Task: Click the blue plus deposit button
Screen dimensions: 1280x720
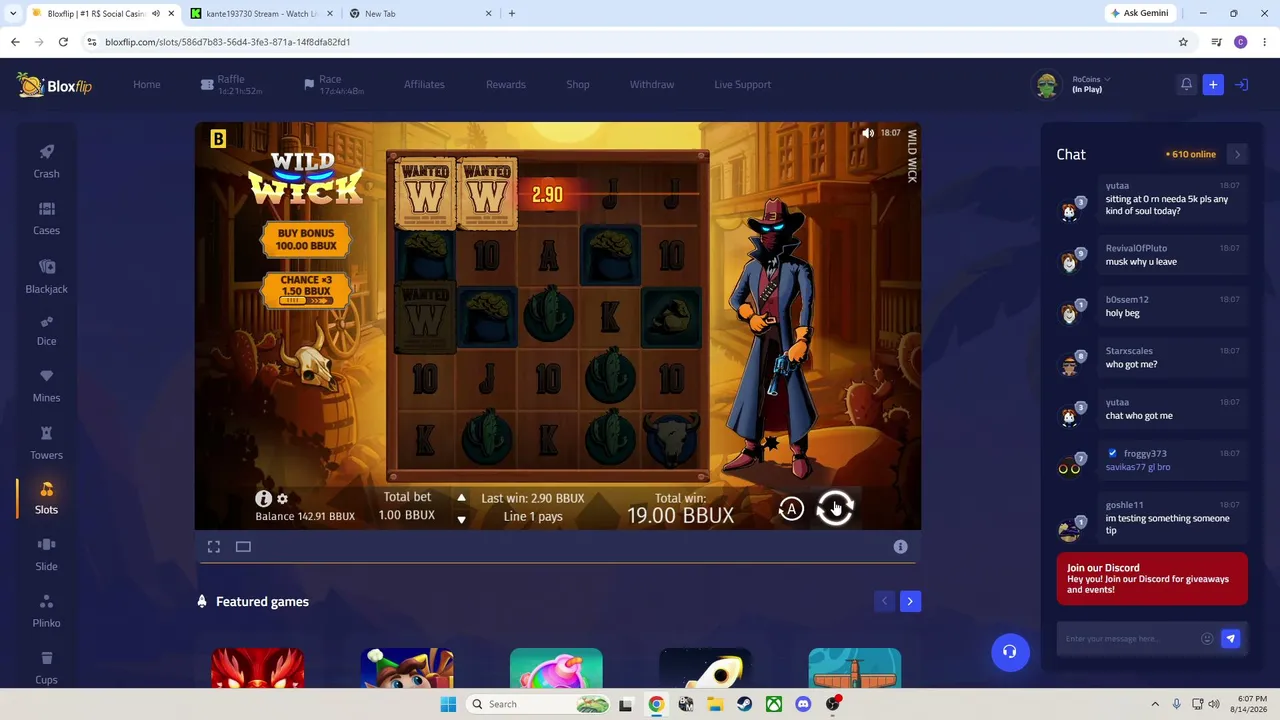Action: pyautogui.click(x=1213, y=85)
